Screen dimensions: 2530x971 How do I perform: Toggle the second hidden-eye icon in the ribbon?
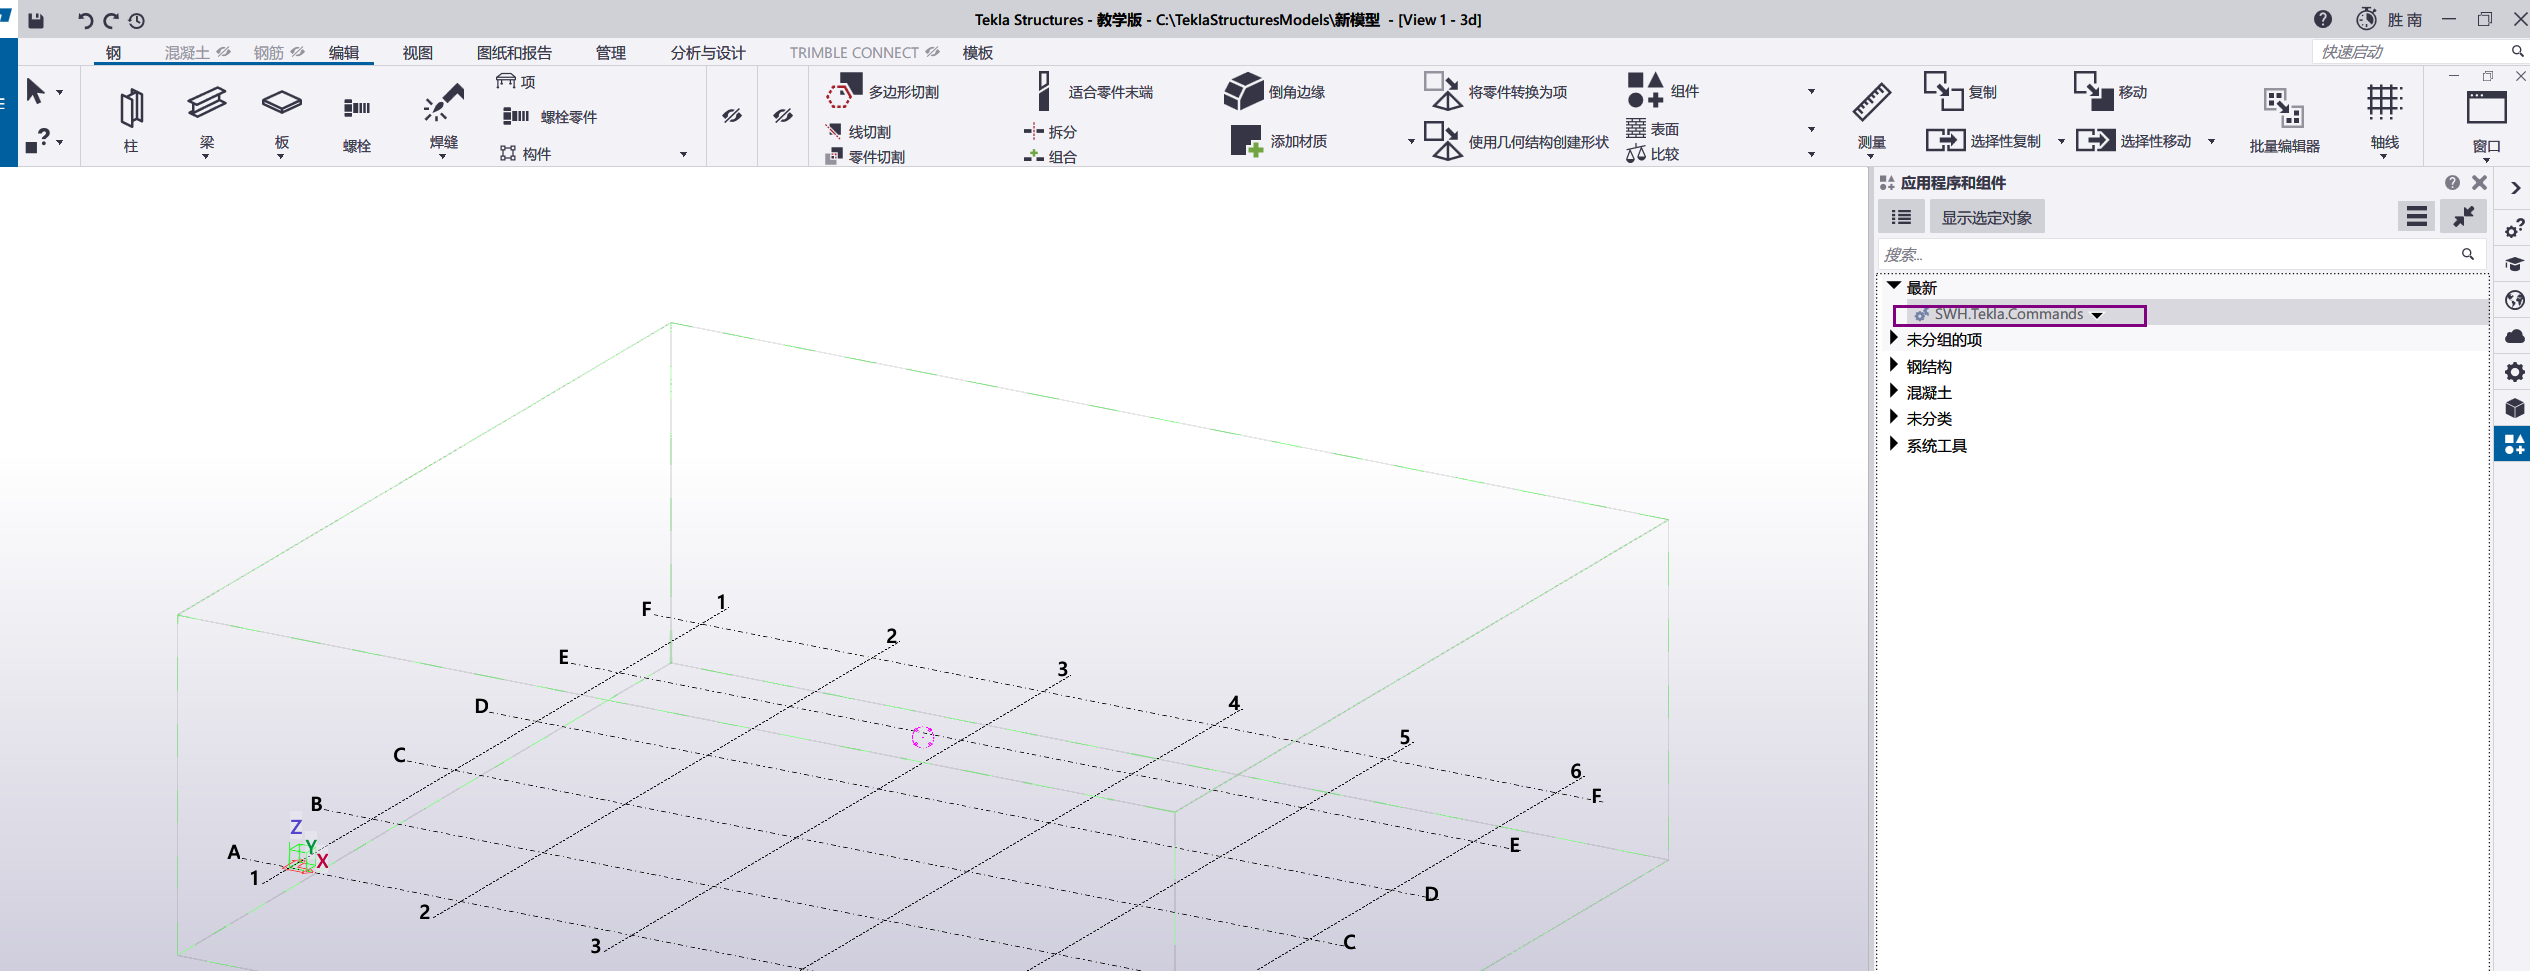(x=783, y=116)
